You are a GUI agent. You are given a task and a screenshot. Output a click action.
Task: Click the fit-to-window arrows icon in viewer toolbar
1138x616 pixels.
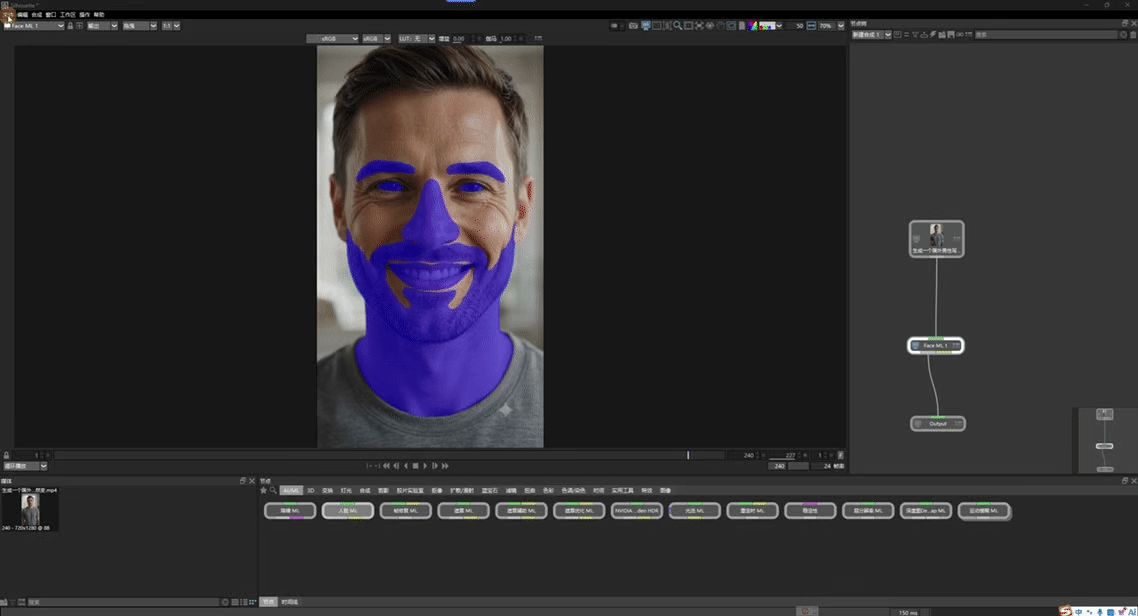coord(700,26)
